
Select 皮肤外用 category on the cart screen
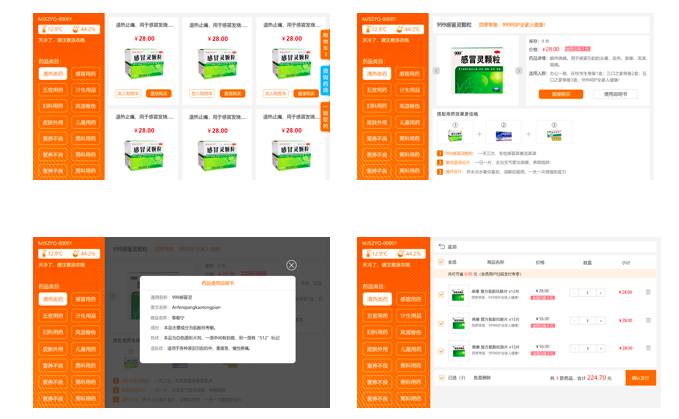[377, 349]
